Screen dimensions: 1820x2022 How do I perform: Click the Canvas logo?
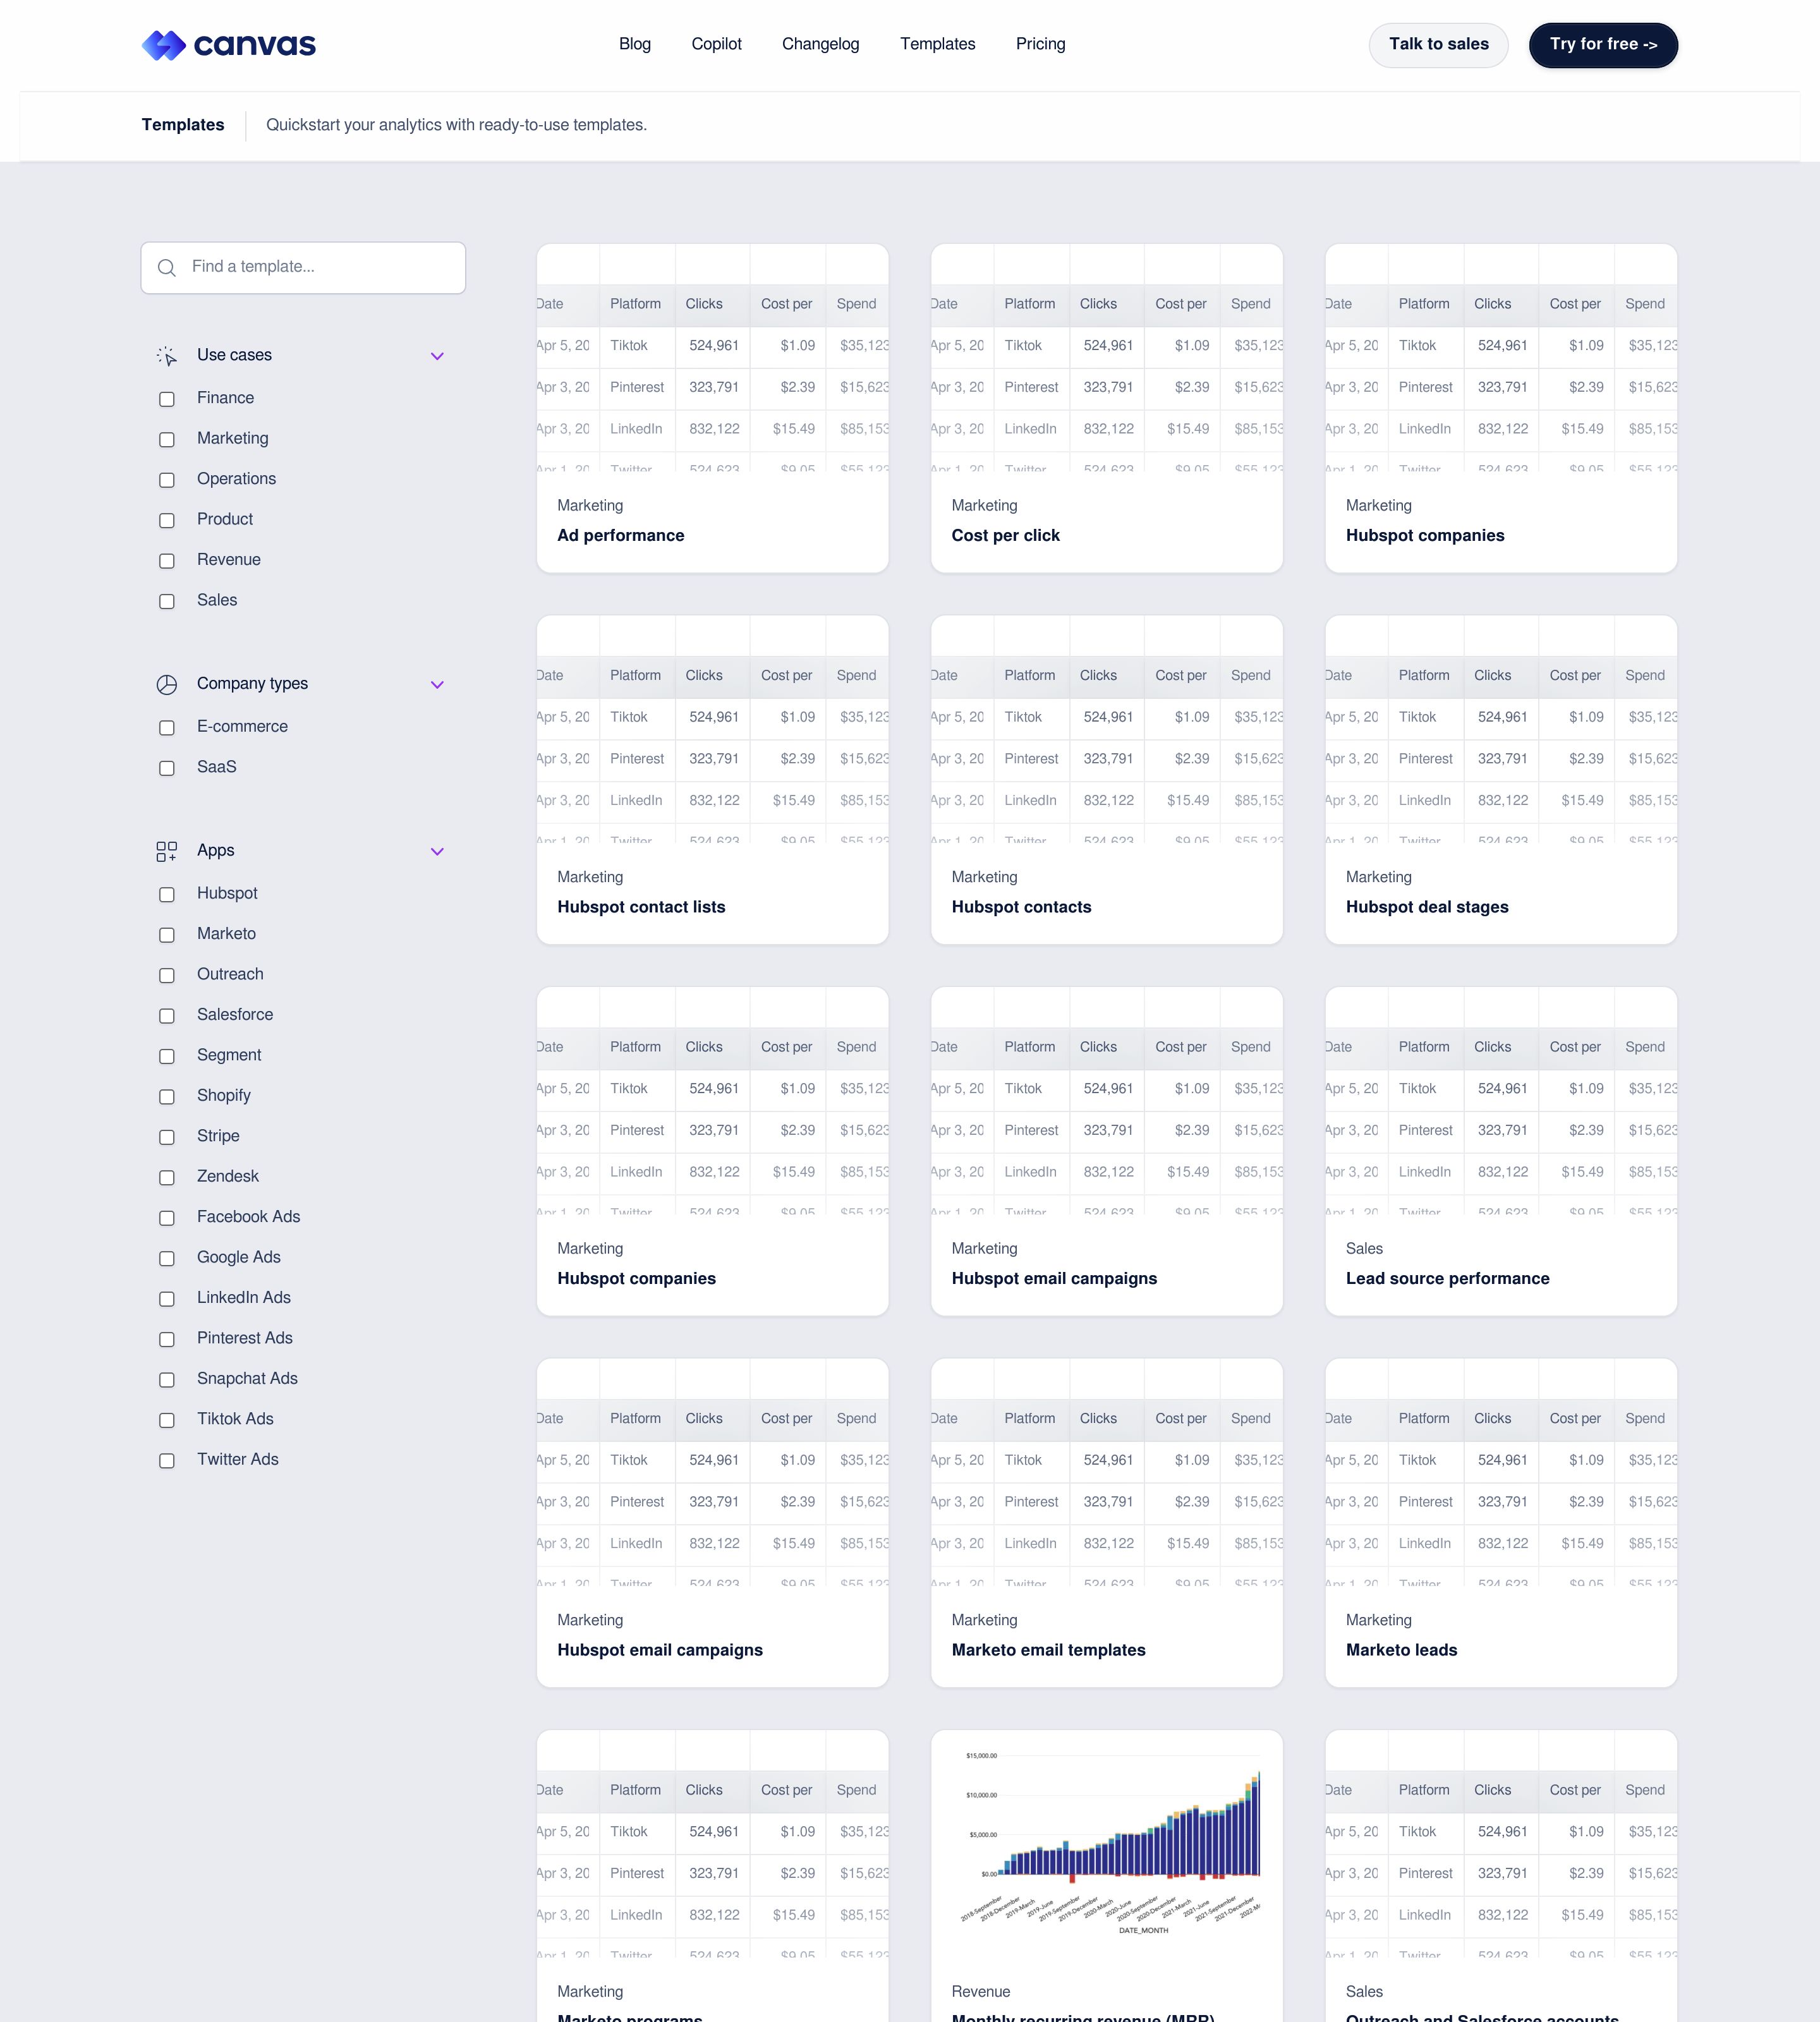[228, 45]
